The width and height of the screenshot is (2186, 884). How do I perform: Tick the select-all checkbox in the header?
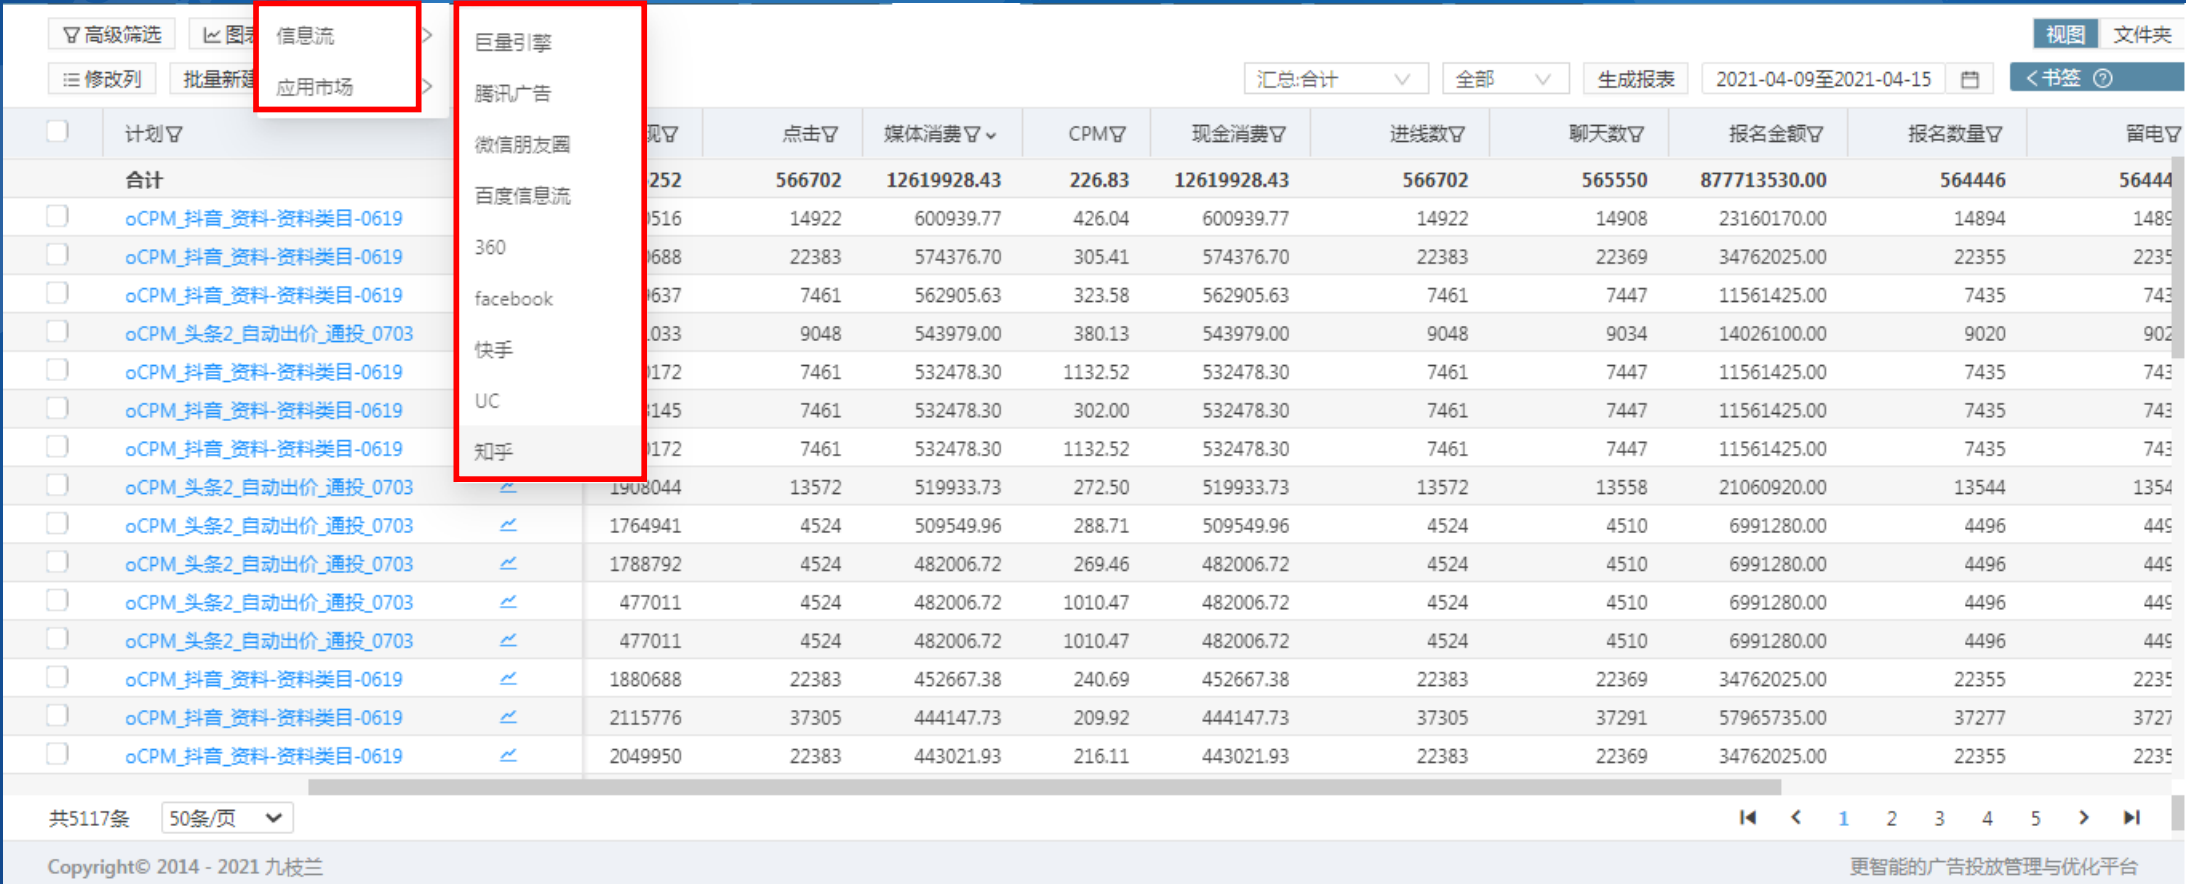click(57, 131)
